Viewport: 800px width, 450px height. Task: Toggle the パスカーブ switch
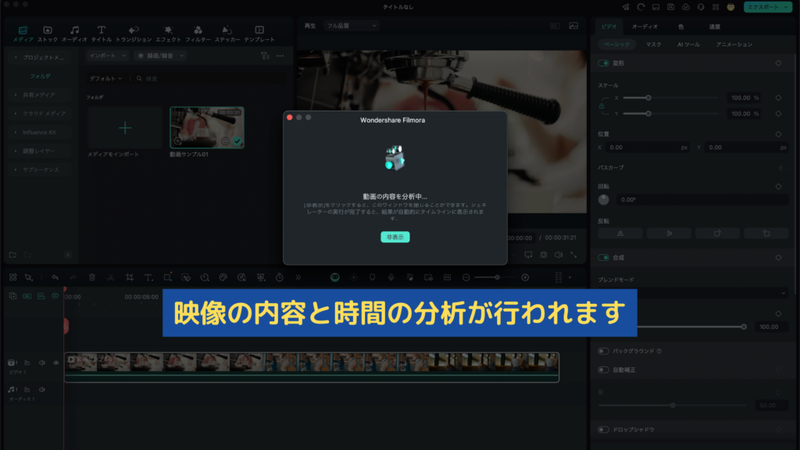(x=783, y=167)
